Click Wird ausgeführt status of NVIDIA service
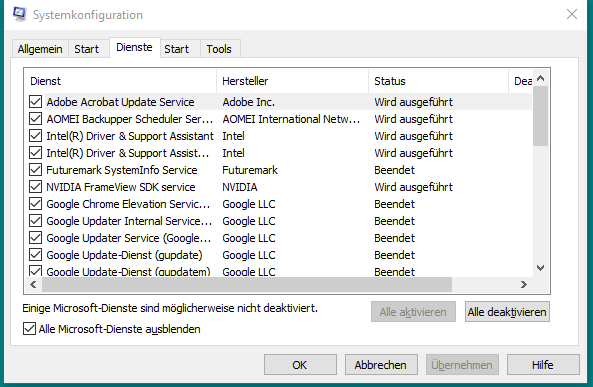The image size is (593, 387). tap(413, 187)
